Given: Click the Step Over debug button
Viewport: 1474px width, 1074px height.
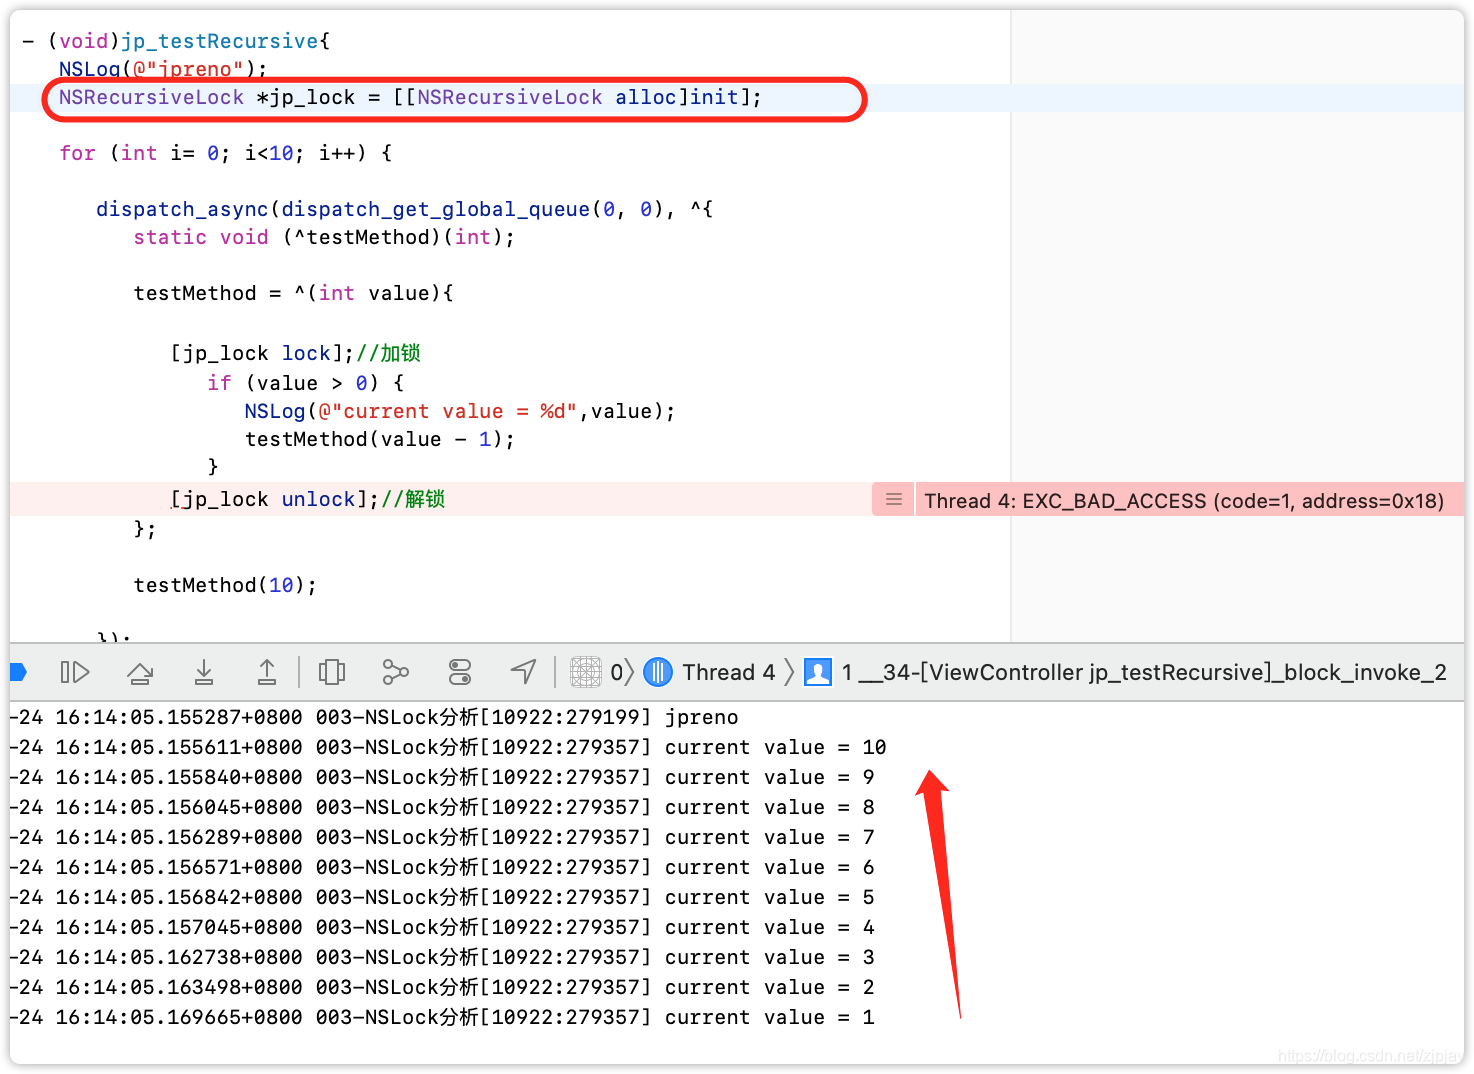Looking at the screenshot, I should 140,672.
